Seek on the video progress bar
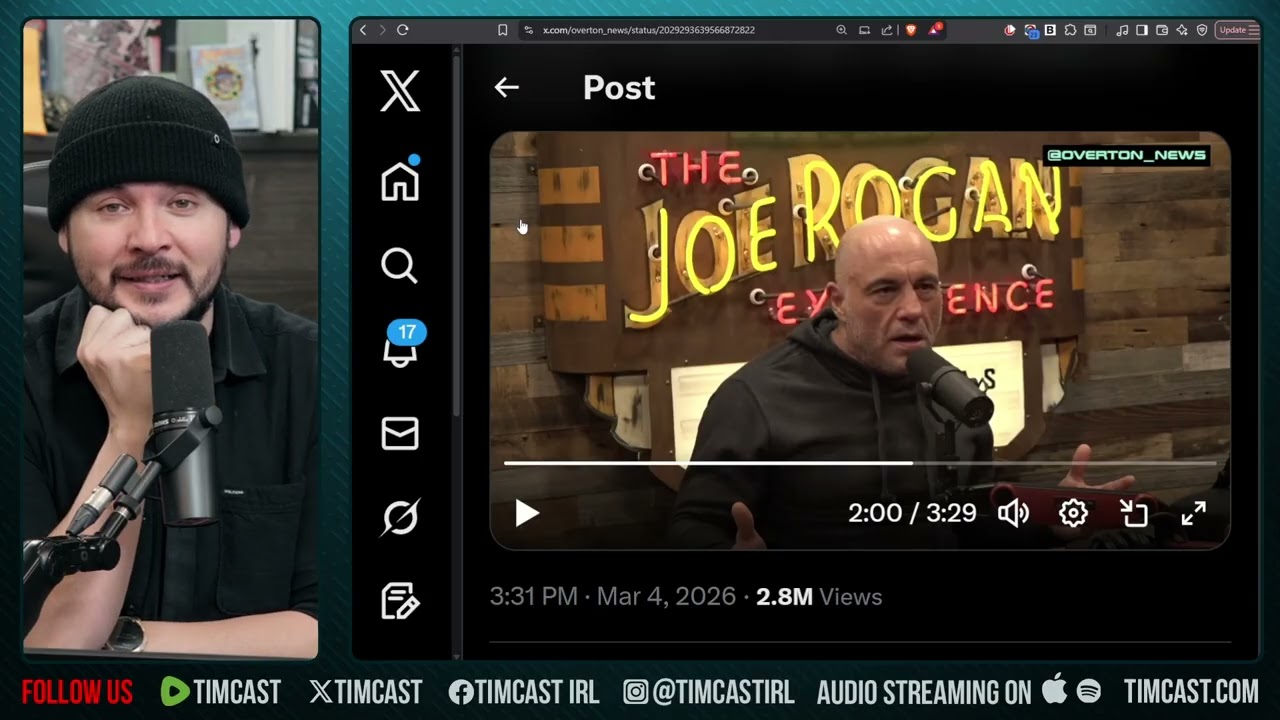This screenshot has height=720, width=1280. click(860, 463)
